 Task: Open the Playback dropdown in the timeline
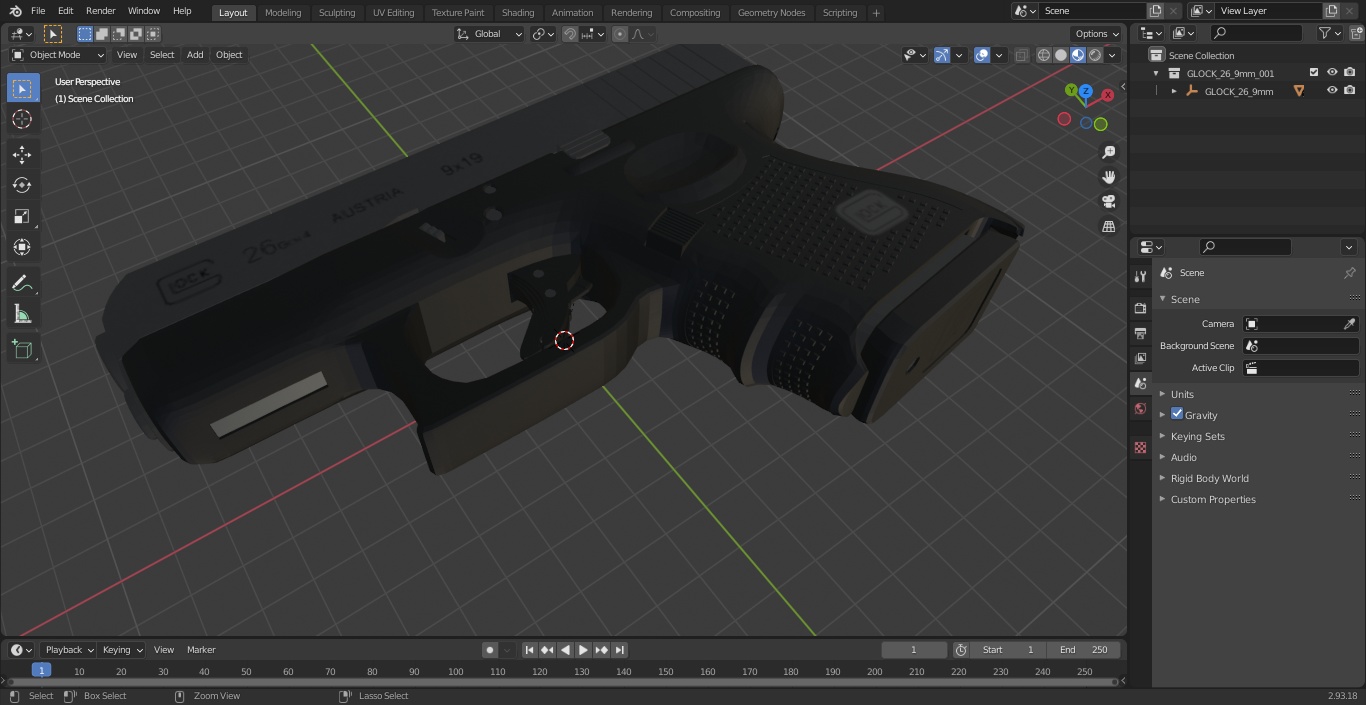(x=68, y=650)
